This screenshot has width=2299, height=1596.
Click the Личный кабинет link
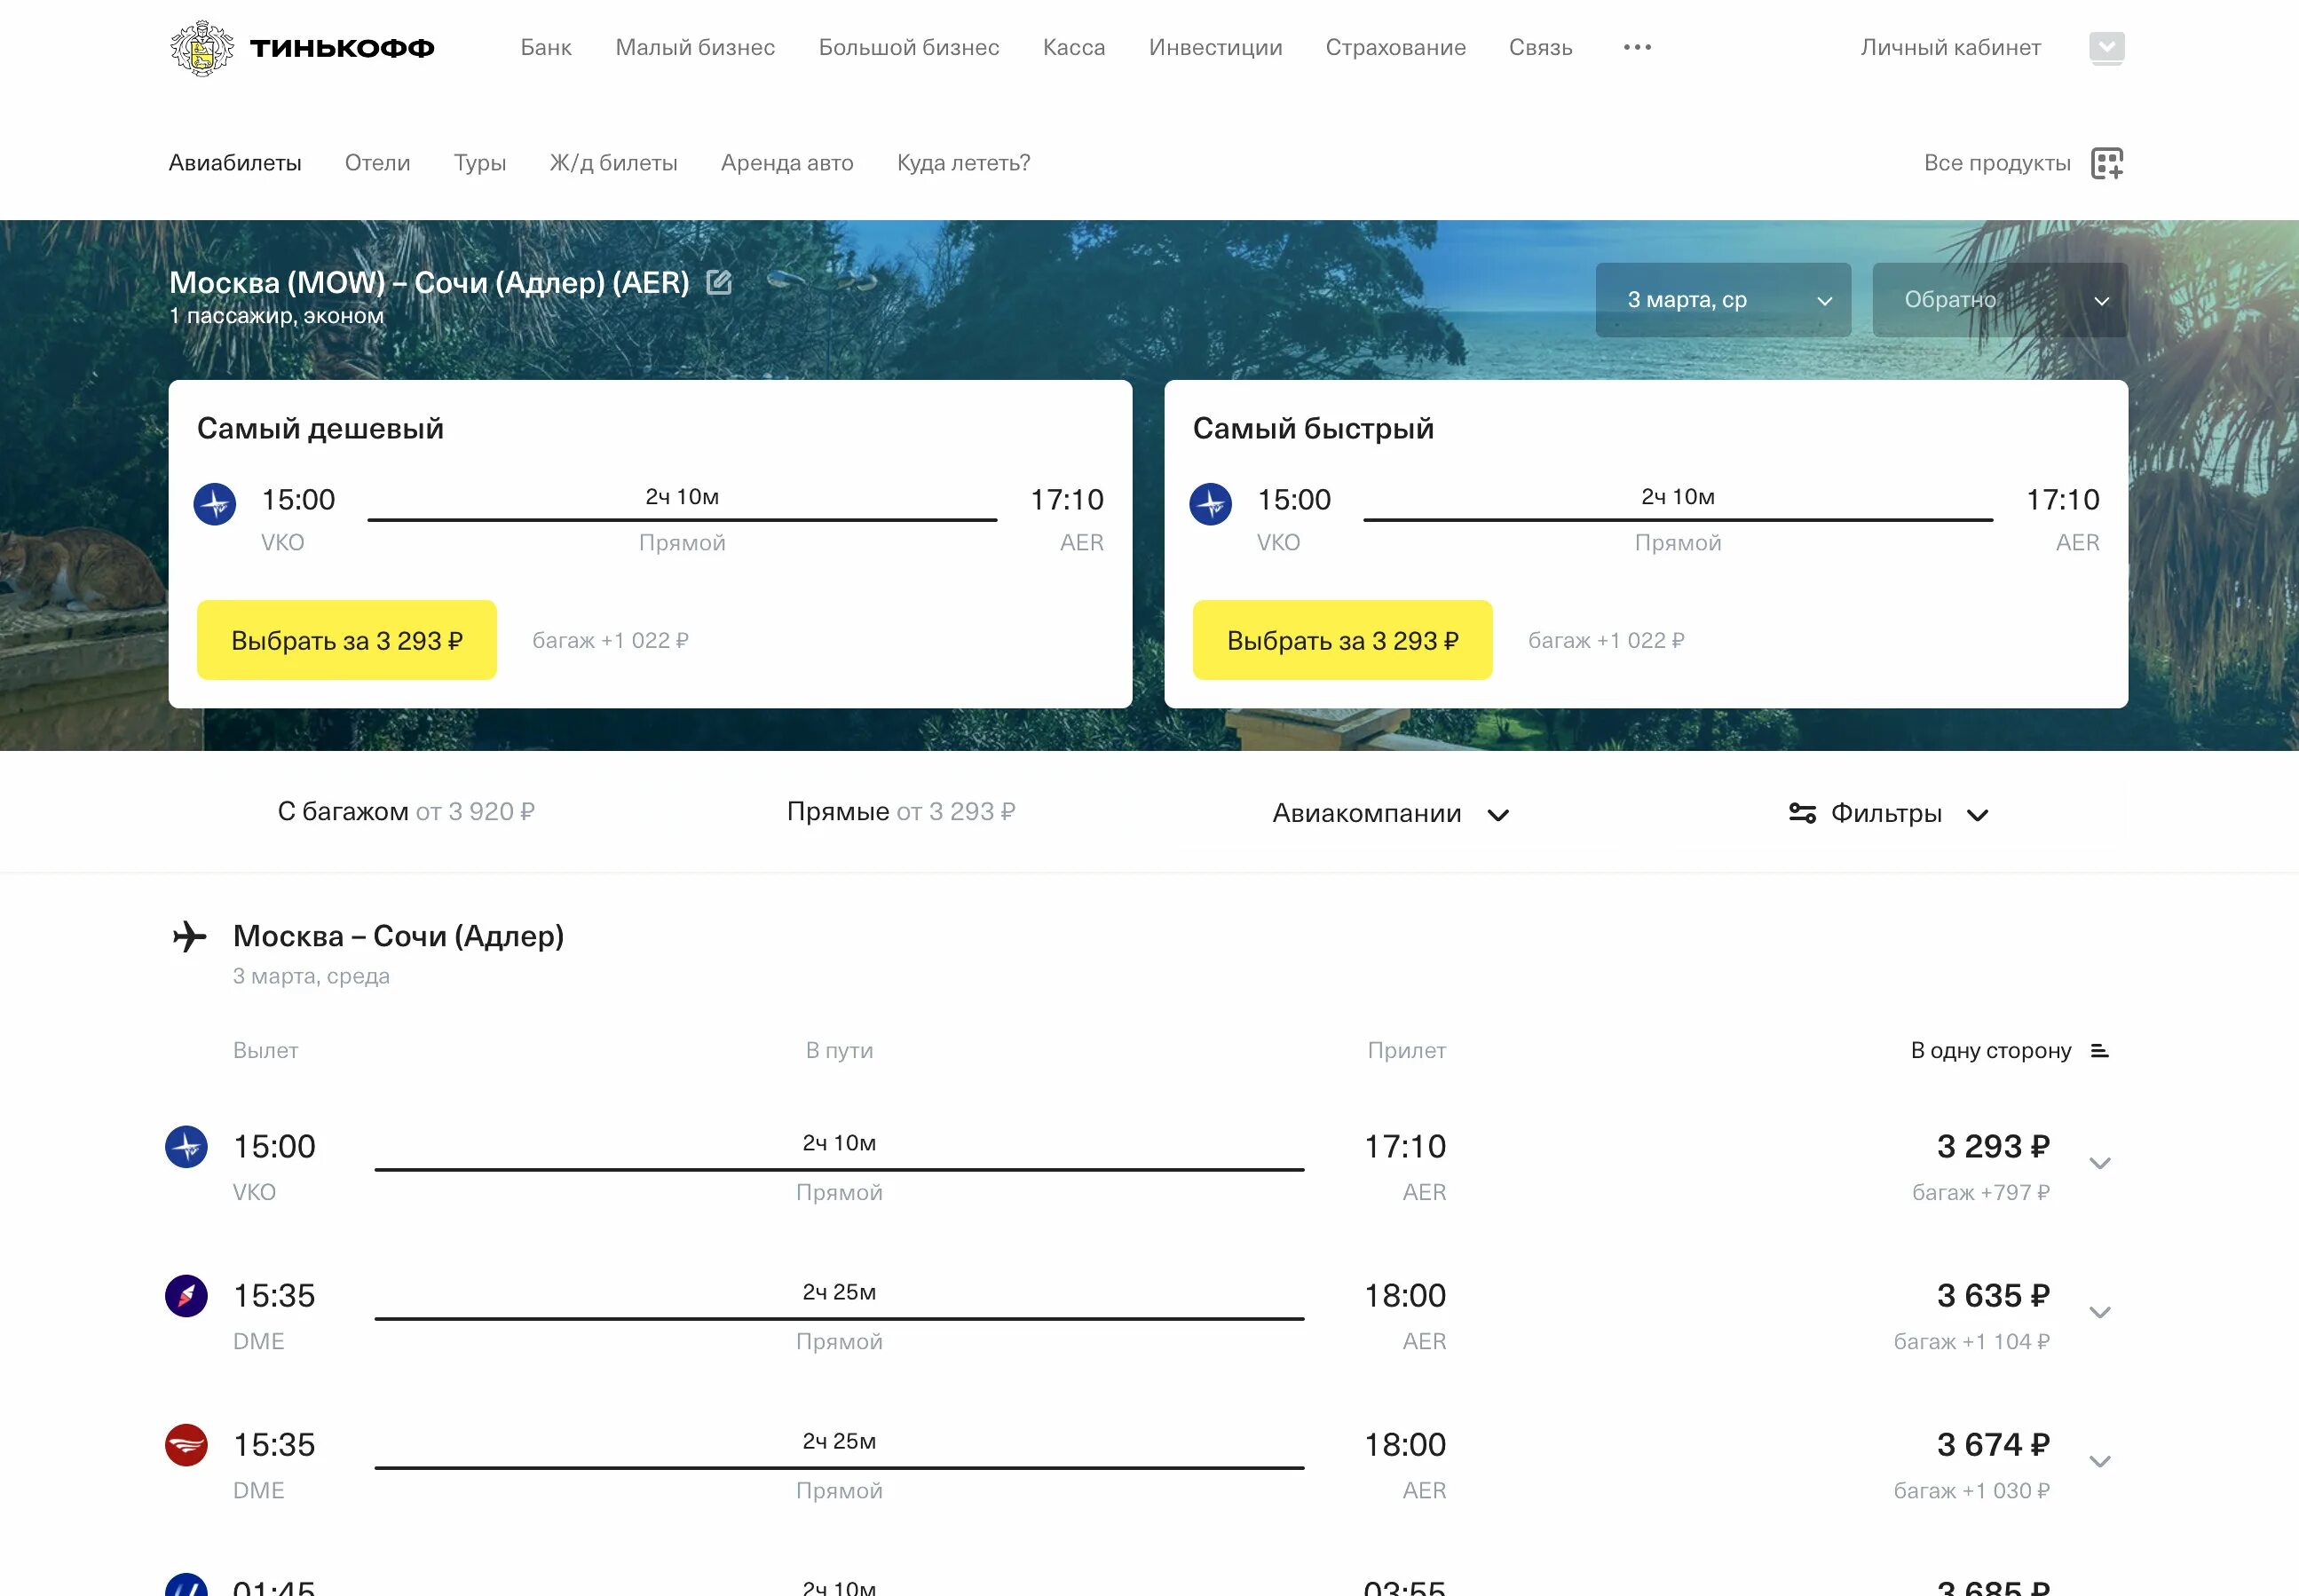(1950, 47)
